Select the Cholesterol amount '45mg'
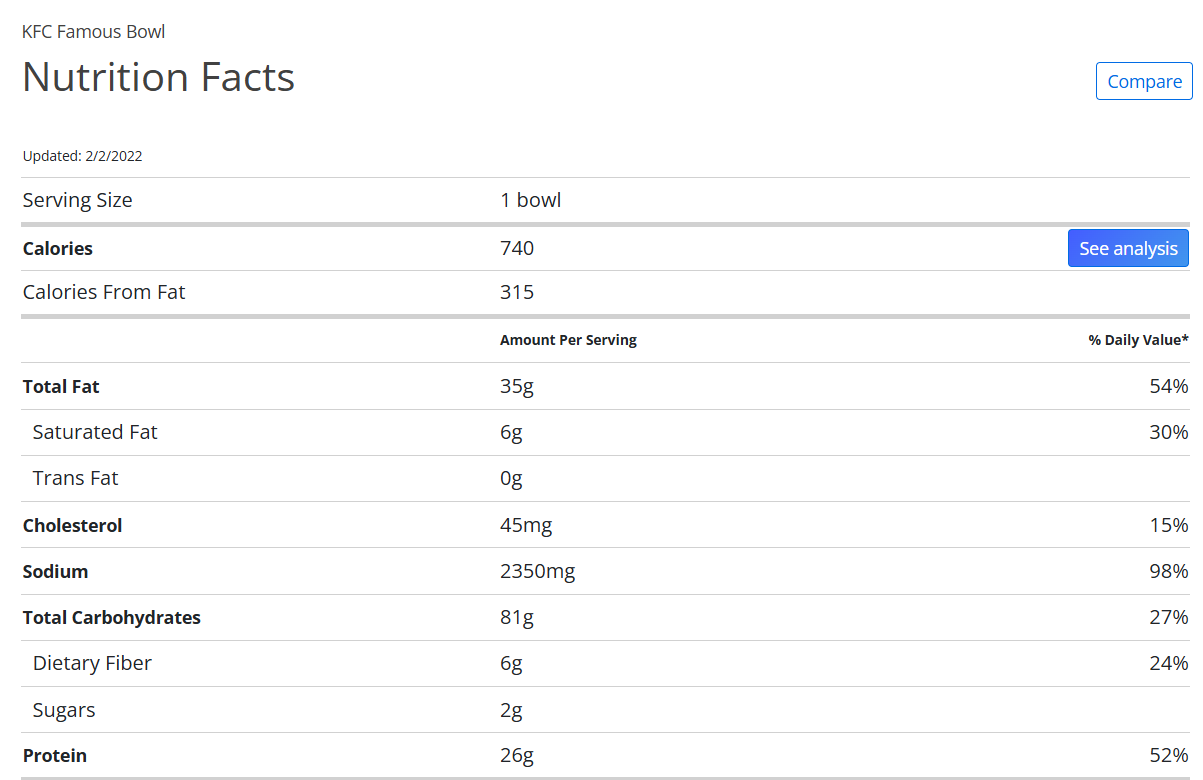The image size is (1203, 780). click(x=526, y=525)
